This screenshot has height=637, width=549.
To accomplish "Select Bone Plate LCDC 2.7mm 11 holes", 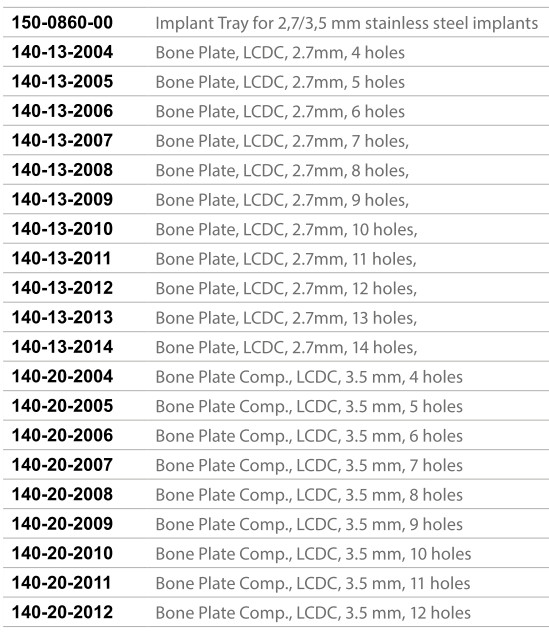I will 286,259.
